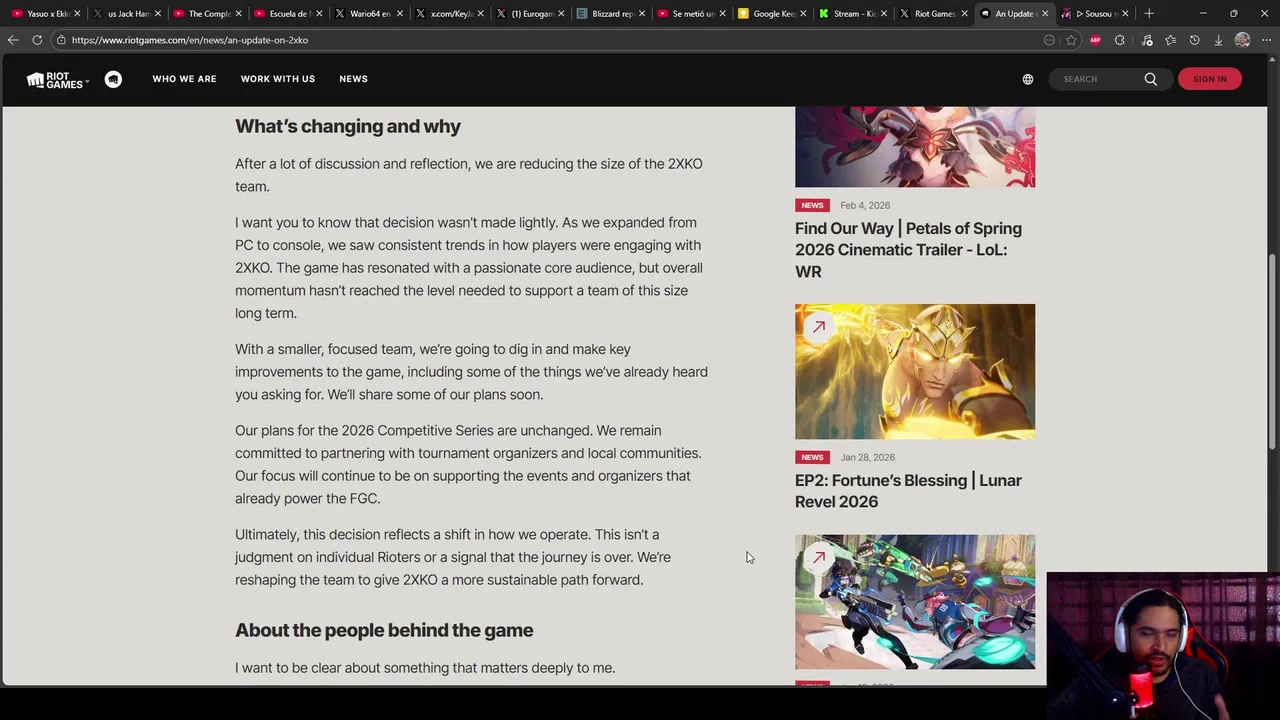The width and height of the screenshot is (1280, 720).
Task: Open the Petals of Spring top thumbnail
Action: coord(915,147)
